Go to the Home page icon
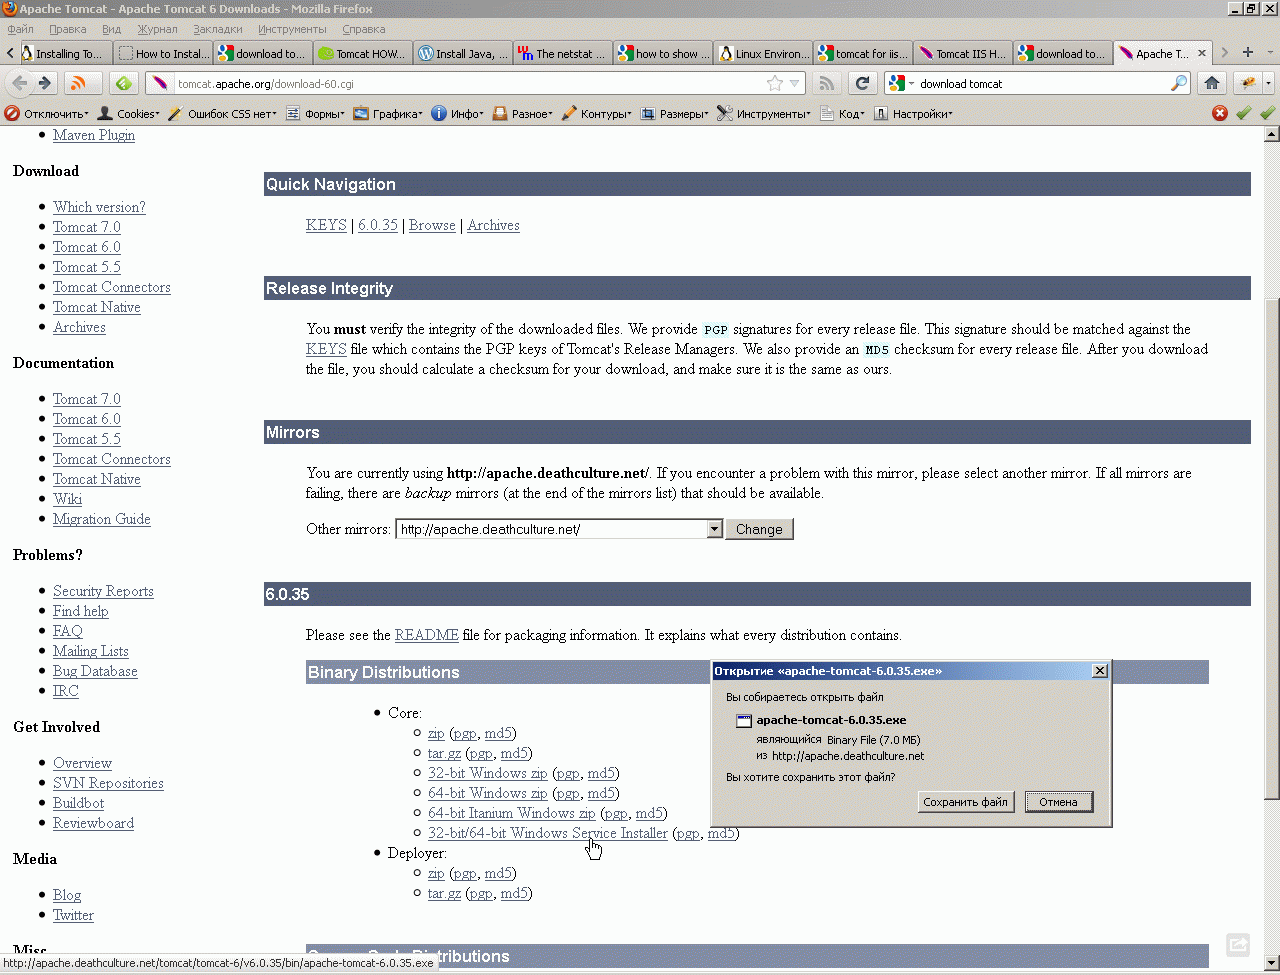 point(1212,83)
